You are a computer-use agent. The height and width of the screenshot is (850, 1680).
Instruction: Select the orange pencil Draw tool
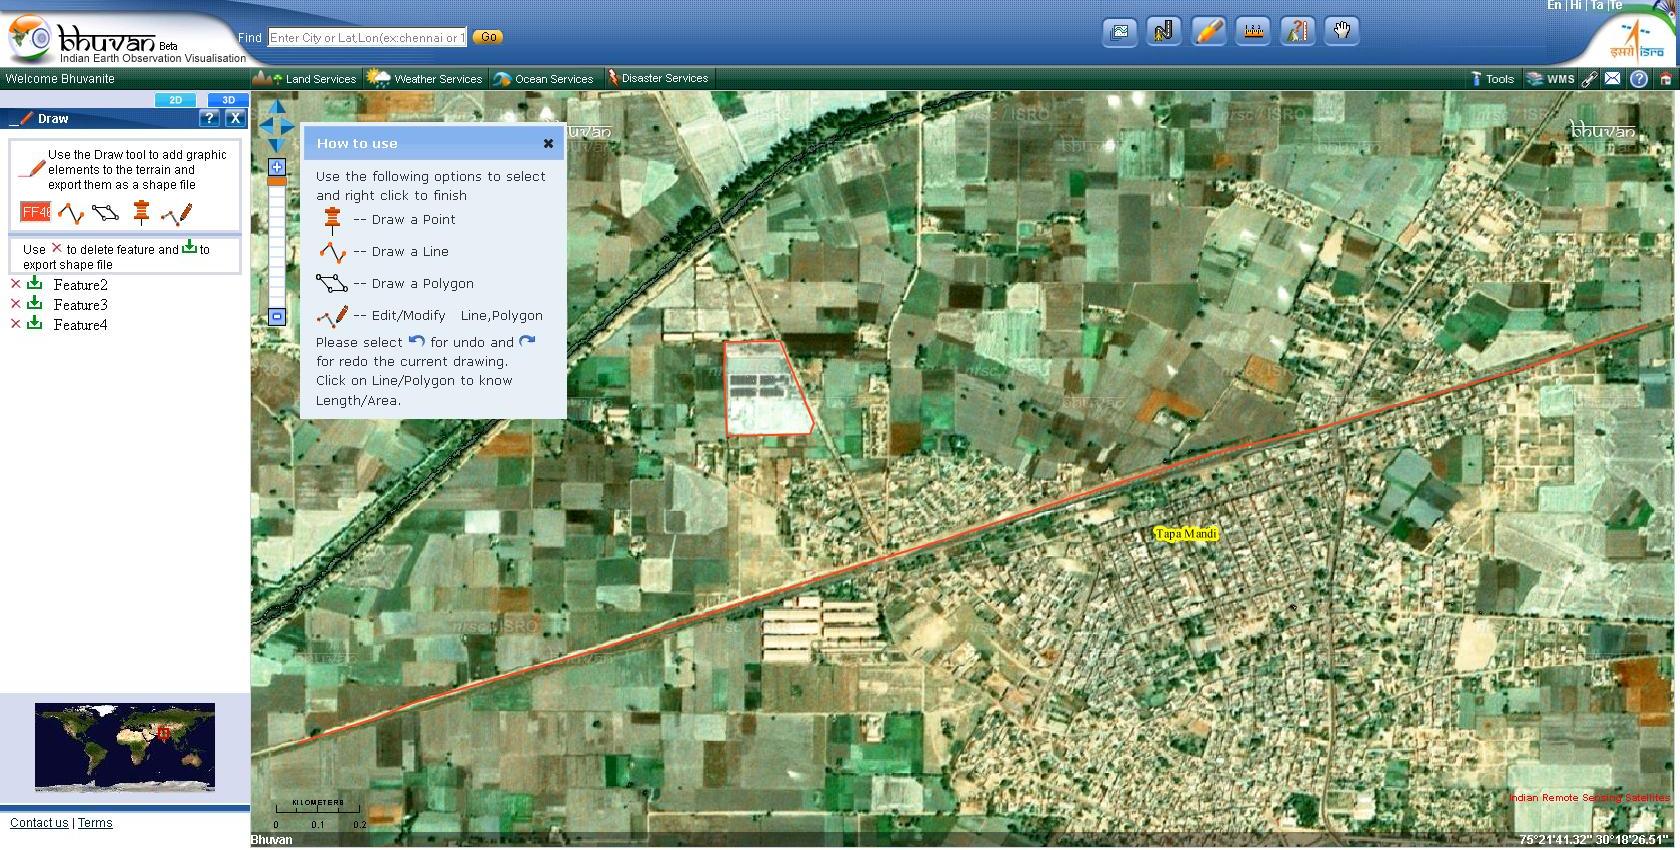point(1208,32)
